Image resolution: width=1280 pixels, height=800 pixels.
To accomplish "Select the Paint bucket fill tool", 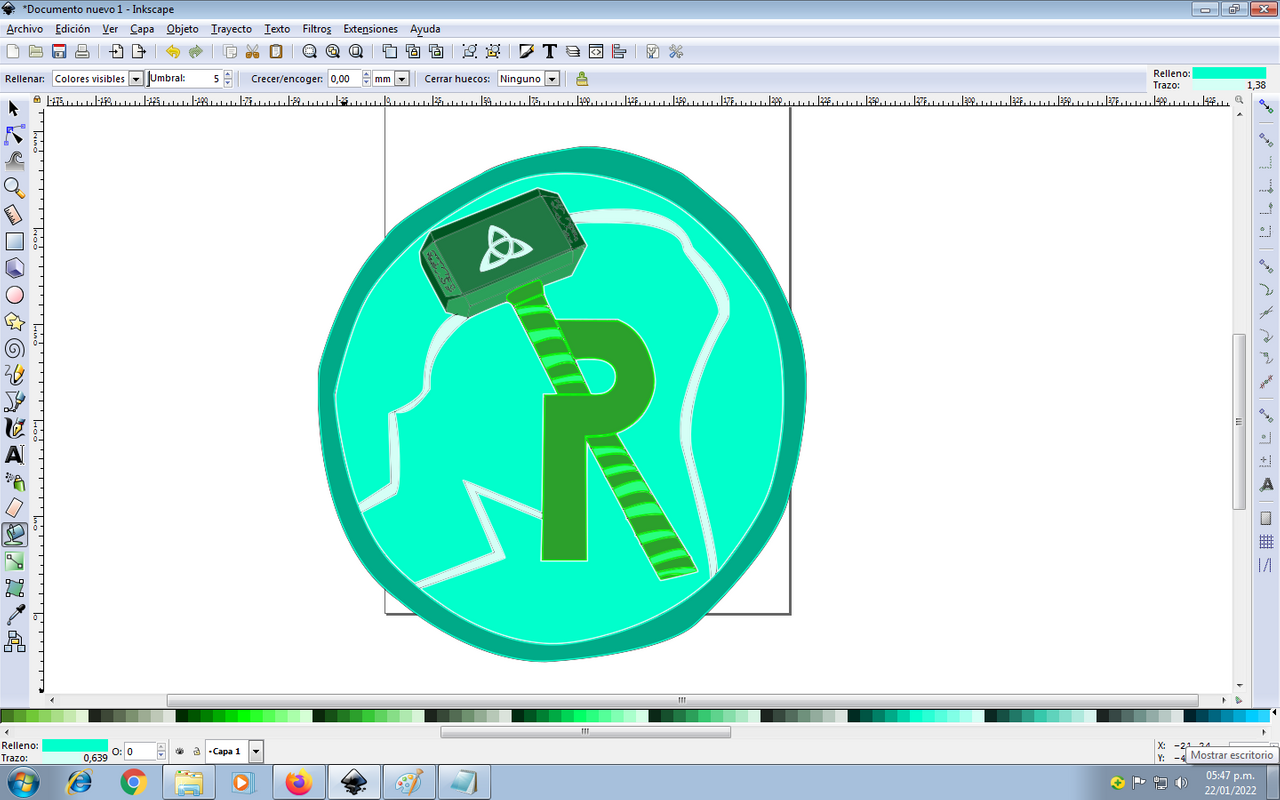I will (x=14, y=535).
